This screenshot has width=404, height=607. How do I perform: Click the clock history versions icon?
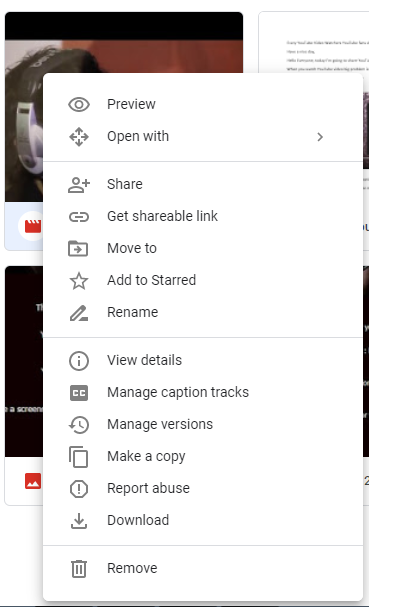pyautogui.click(x=79, y=425)
